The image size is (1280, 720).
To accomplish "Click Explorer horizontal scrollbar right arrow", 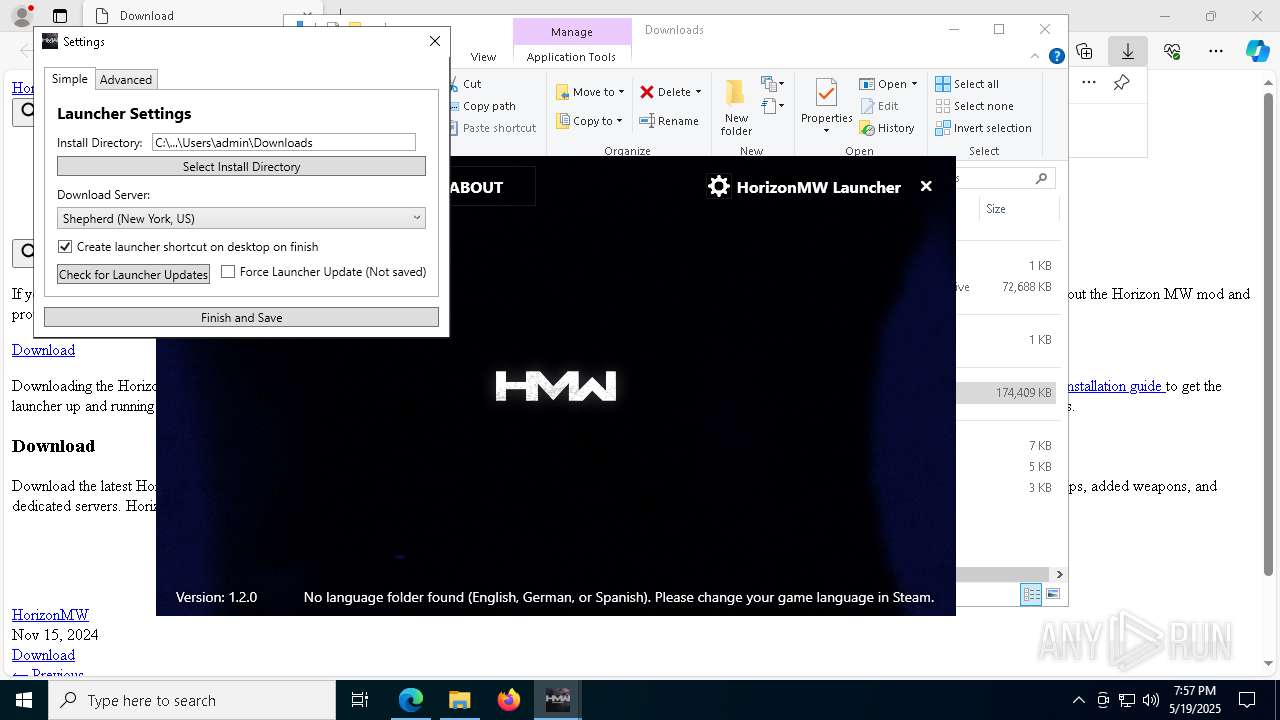I will [1059, 574].
